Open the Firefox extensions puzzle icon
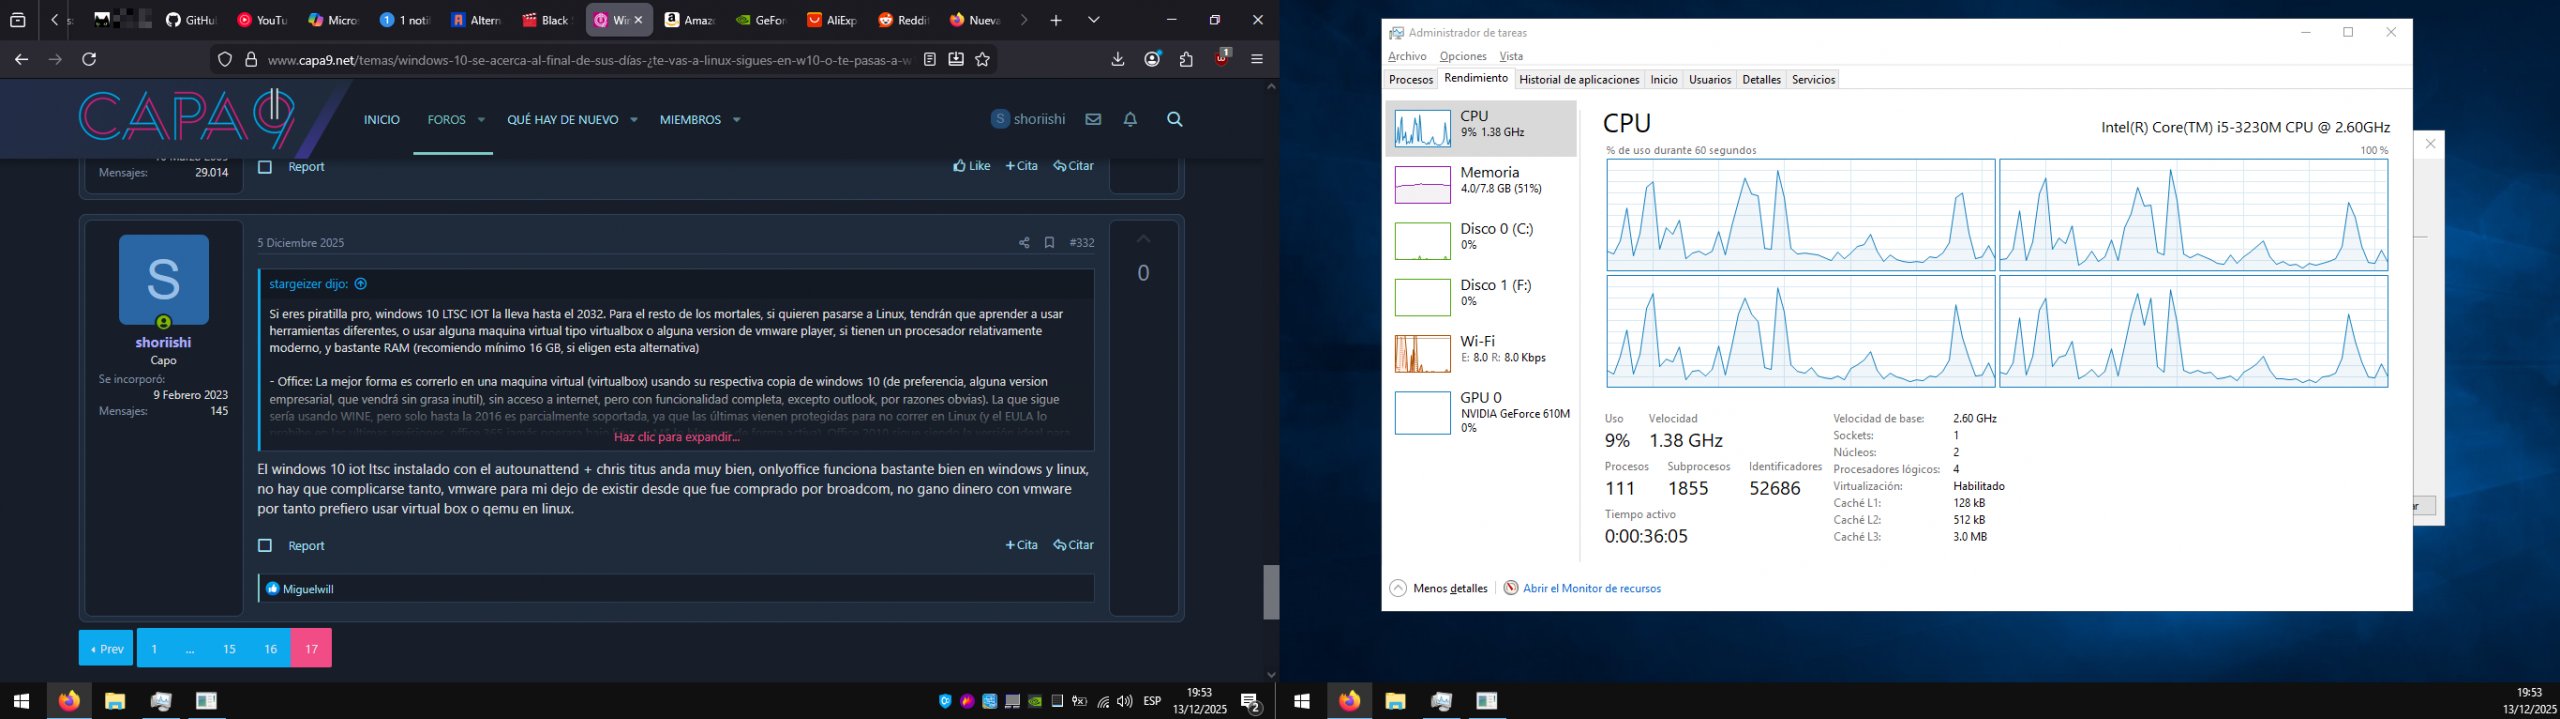Viewport: 2560px width, 719px height. click(x=1186, y=60)
